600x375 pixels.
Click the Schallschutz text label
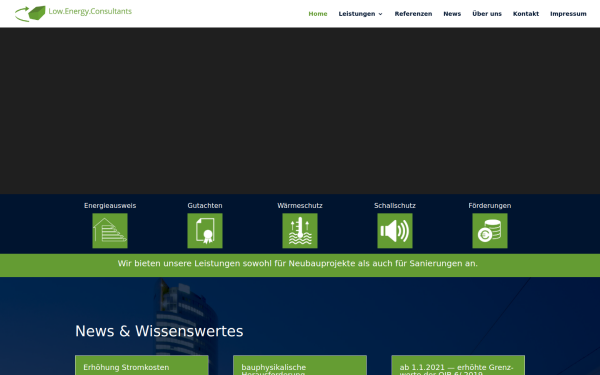[x=395, y=205]
